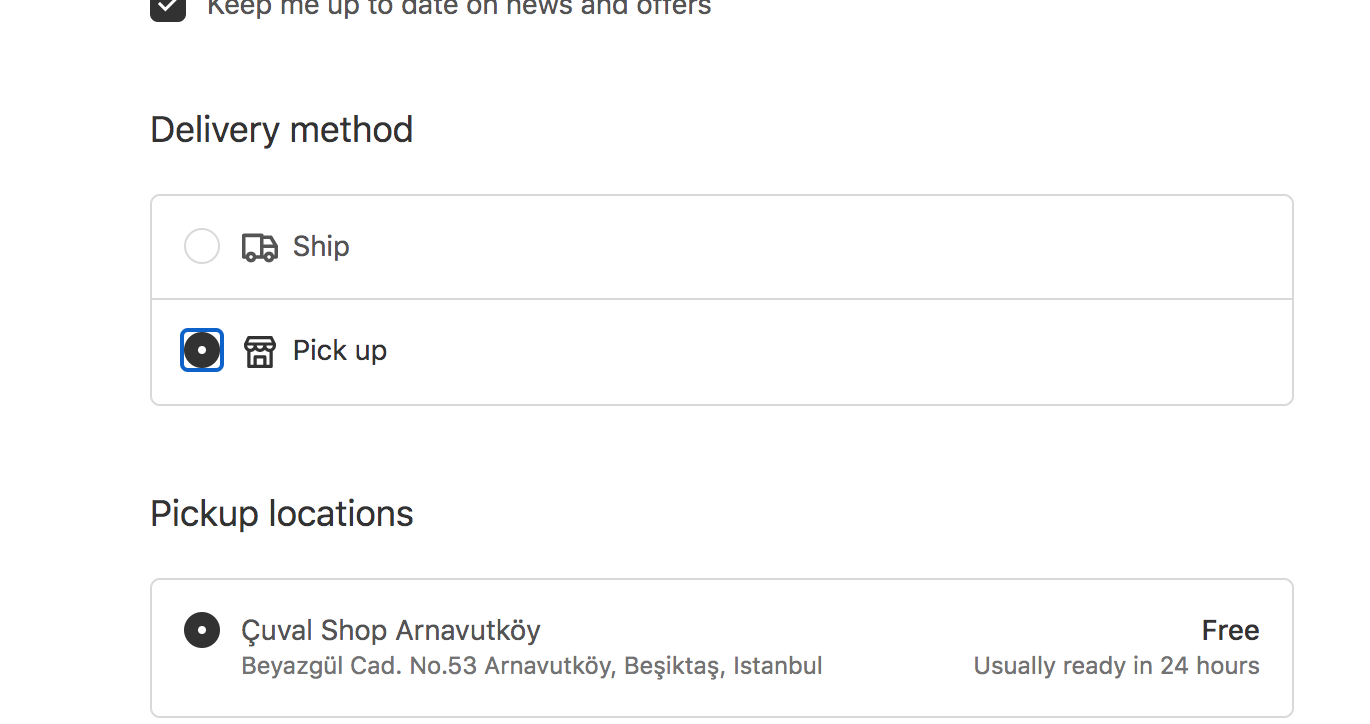Click the checkmark inside the offers checkbox
Screen dimensions: 1370x724
point(168,8)
